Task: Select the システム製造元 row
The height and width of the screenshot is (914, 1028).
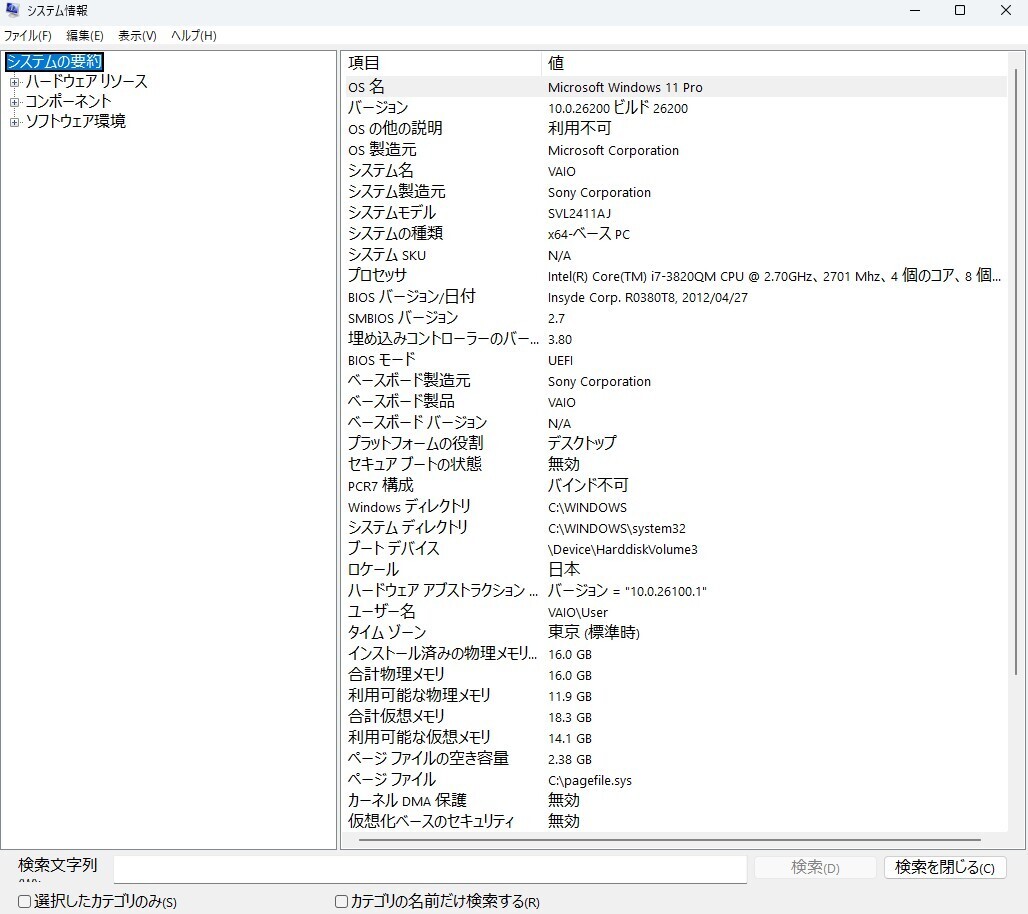Action: pos(675,191)
